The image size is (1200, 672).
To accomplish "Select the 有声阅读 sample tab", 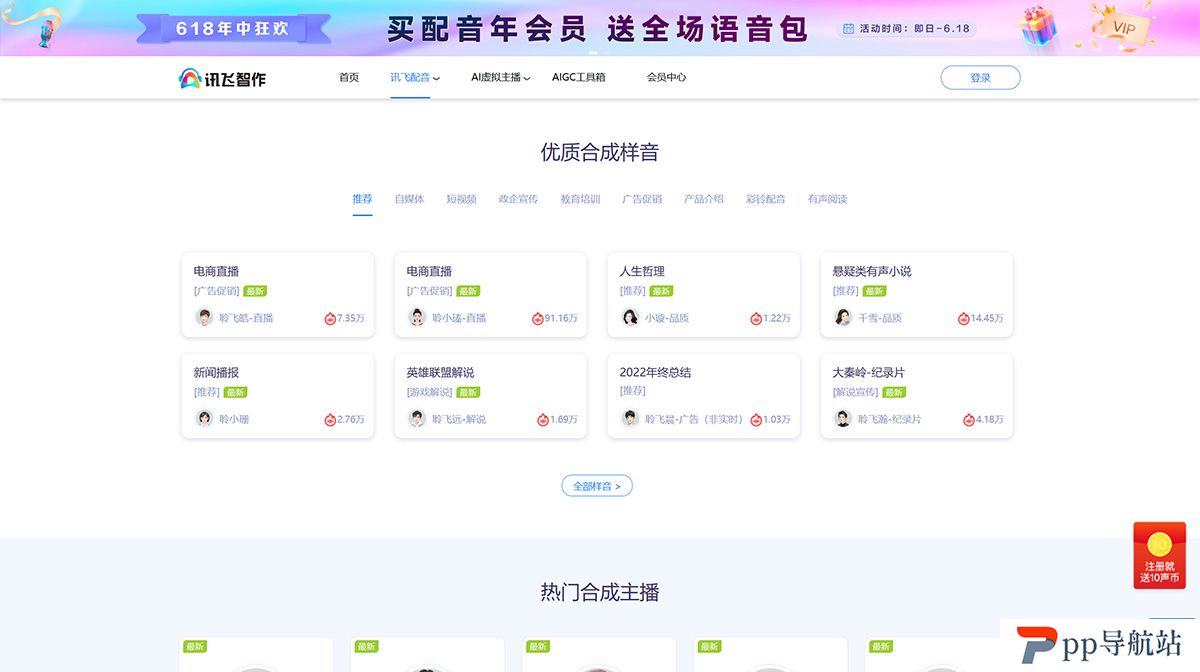I will (828, 199).
